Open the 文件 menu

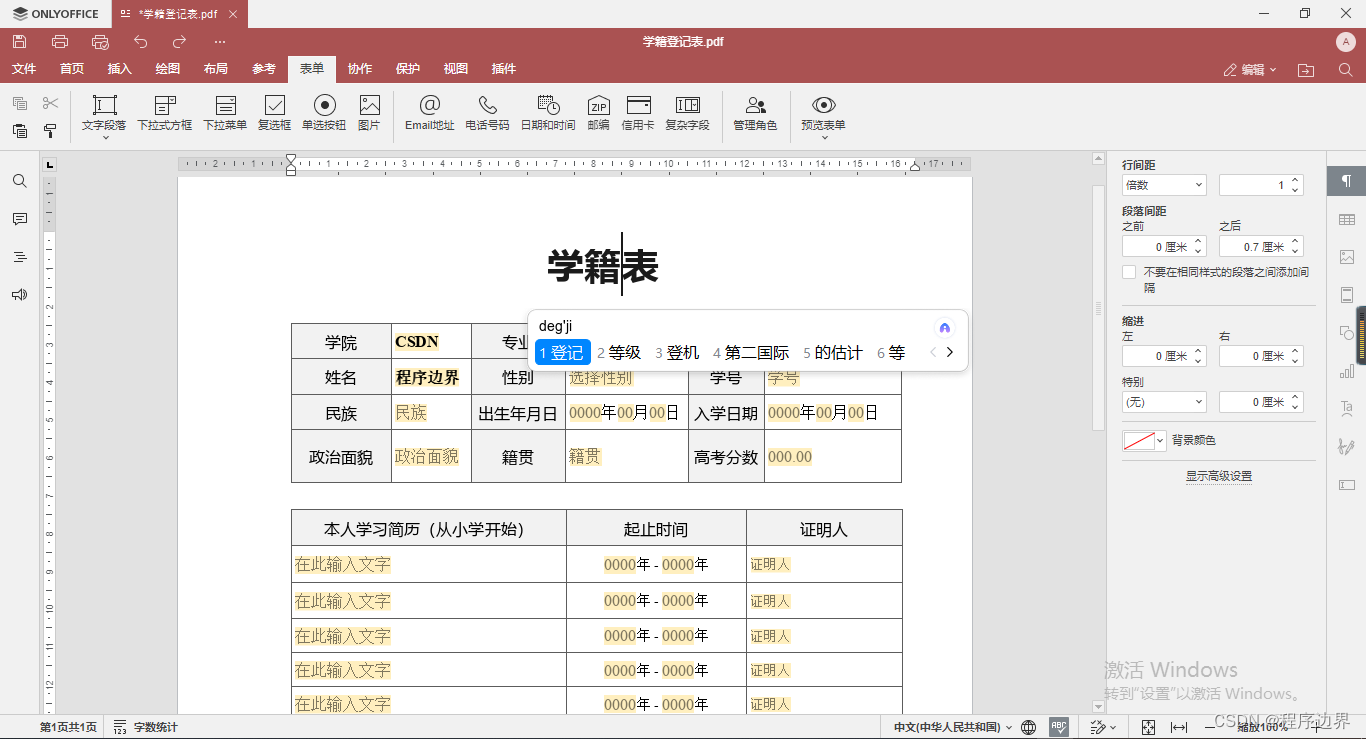pyautogui.click(x=24, y=69)
